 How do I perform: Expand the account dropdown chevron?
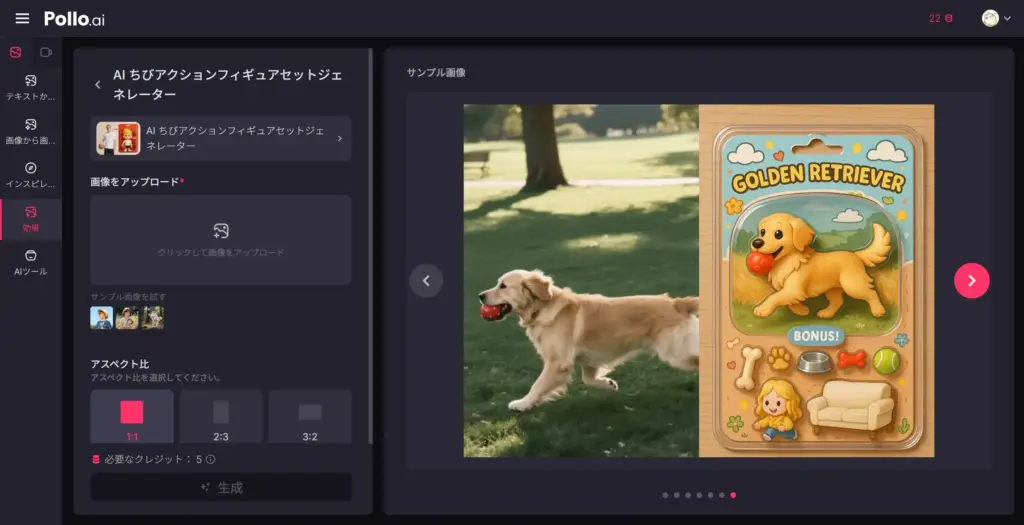coord(1008,19)
